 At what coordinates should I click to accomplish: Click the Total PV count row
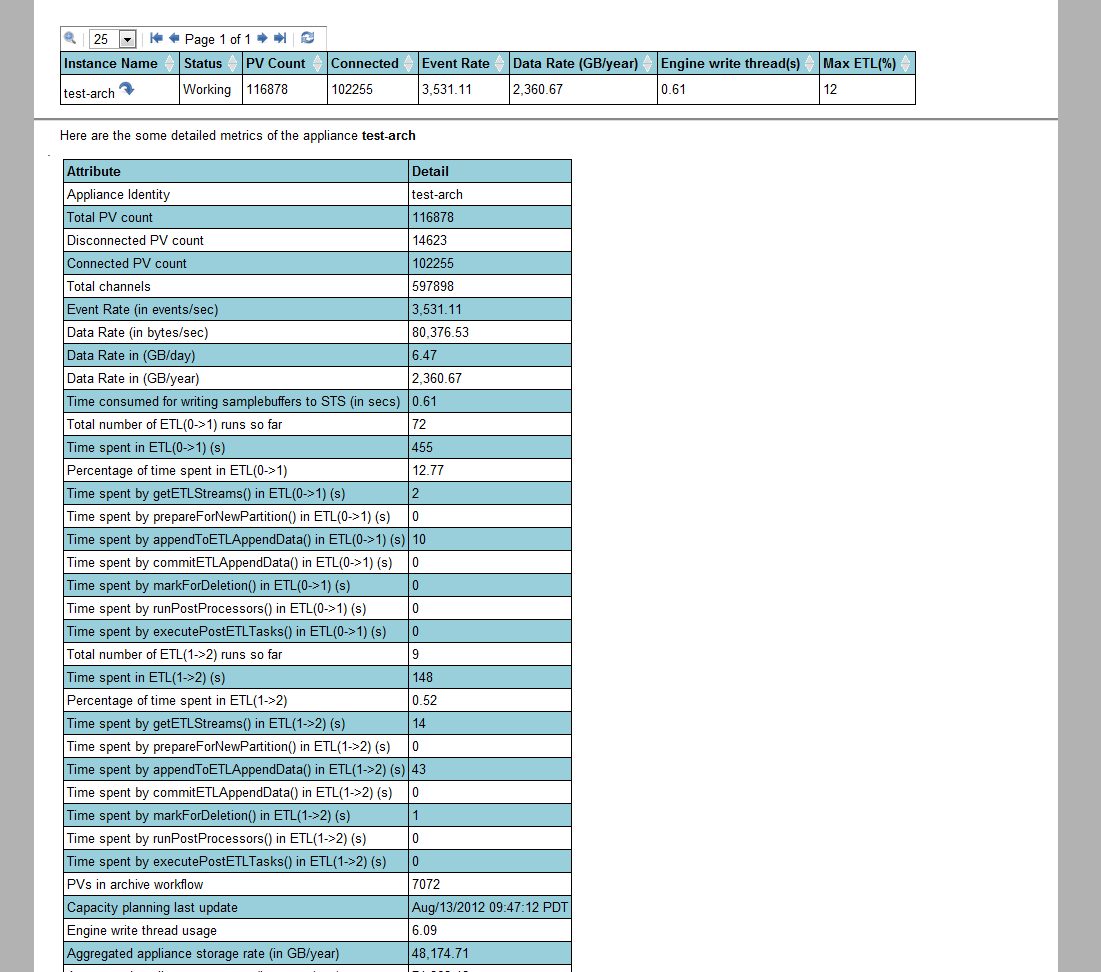[x=236, y=217]
